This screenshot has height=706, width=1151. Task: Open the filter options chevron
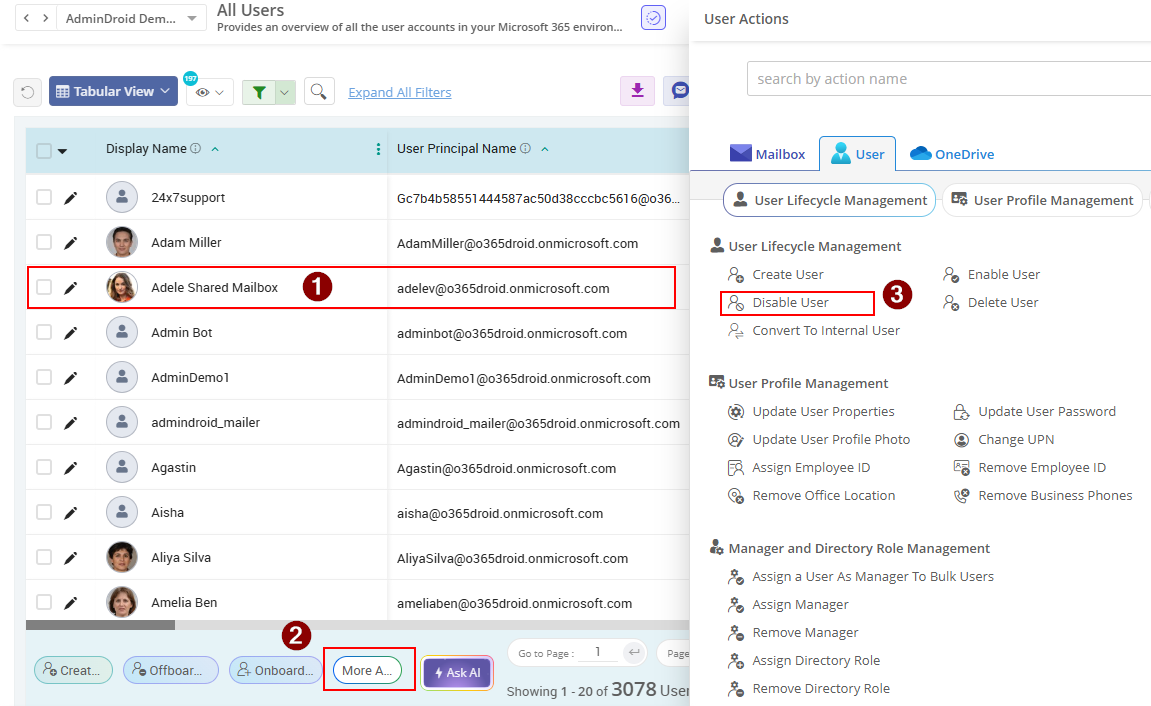click(283, 91)
